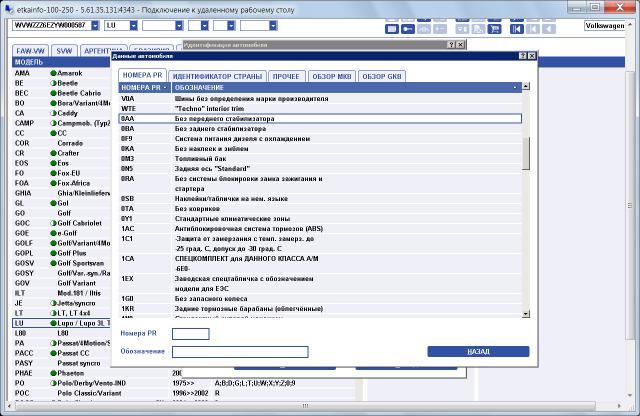Screen dimensions: 640x416
Task: Select the 0N5 Задняя ось "Standard" row
Action: coord(320,169)
